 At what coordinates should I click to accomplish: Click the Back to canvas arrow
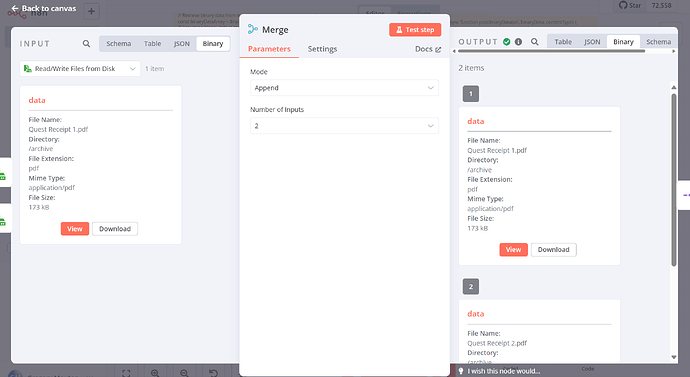[15, 8]
